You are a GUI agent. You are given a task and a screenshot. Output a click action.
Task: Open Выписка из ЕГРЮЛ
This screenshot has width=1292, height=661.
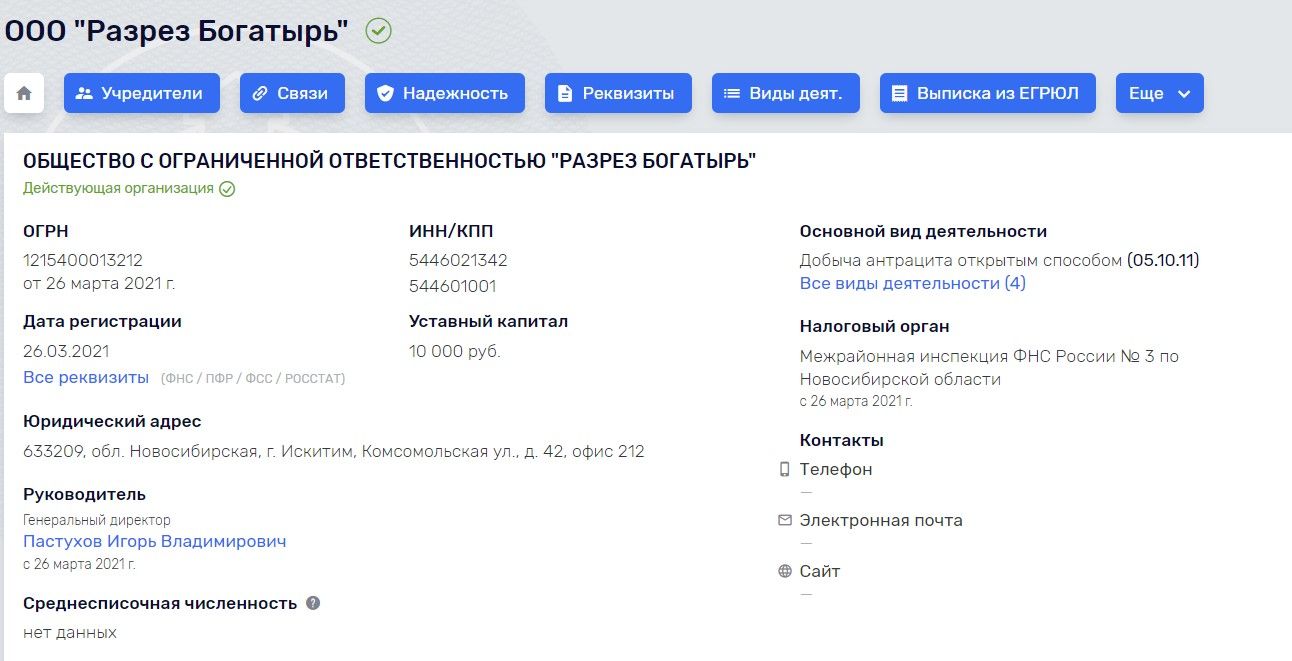click(988, 93)
